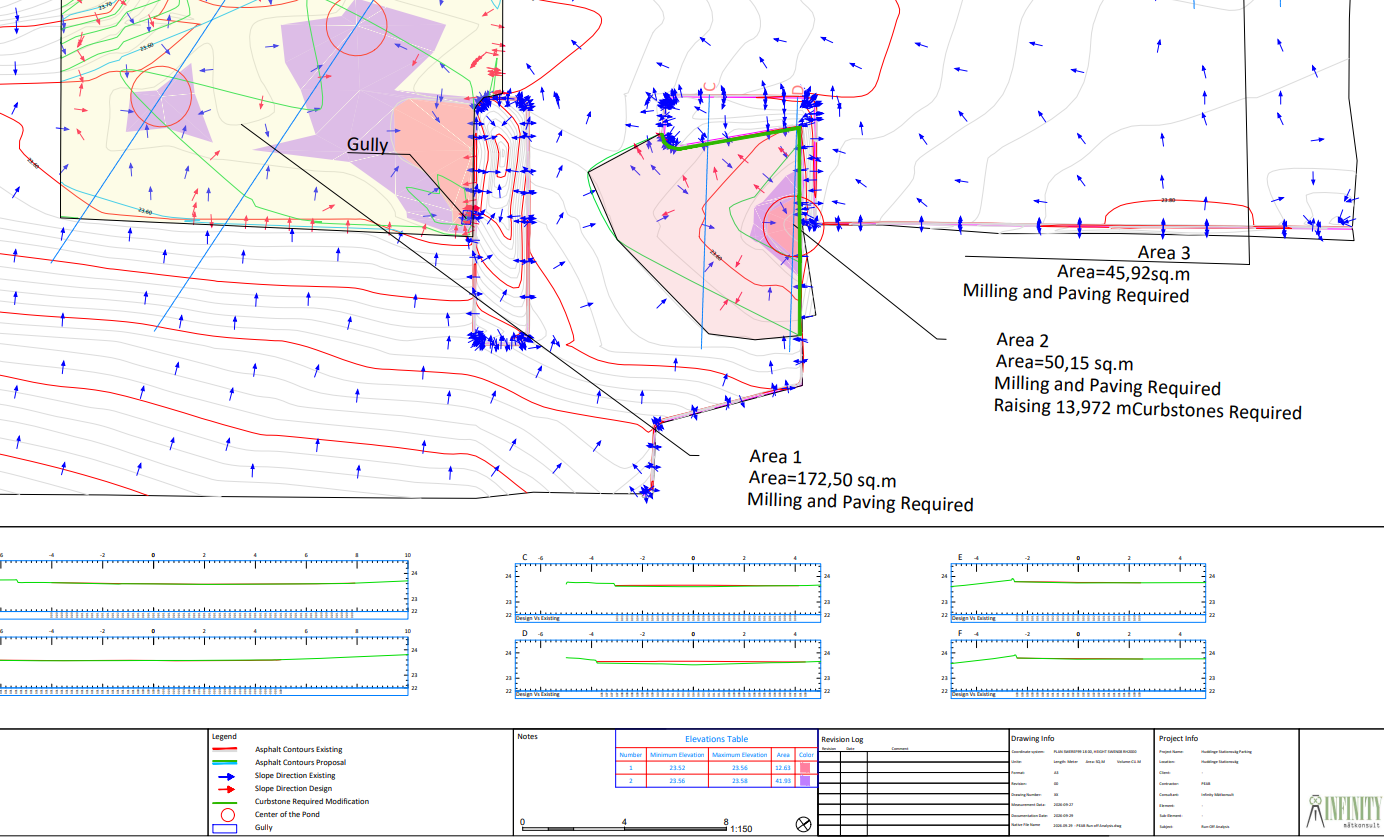This screenshot has height=838, width=1384.
Task: Click 'Minimum Elevation' column header
Action: click(677, 755)
